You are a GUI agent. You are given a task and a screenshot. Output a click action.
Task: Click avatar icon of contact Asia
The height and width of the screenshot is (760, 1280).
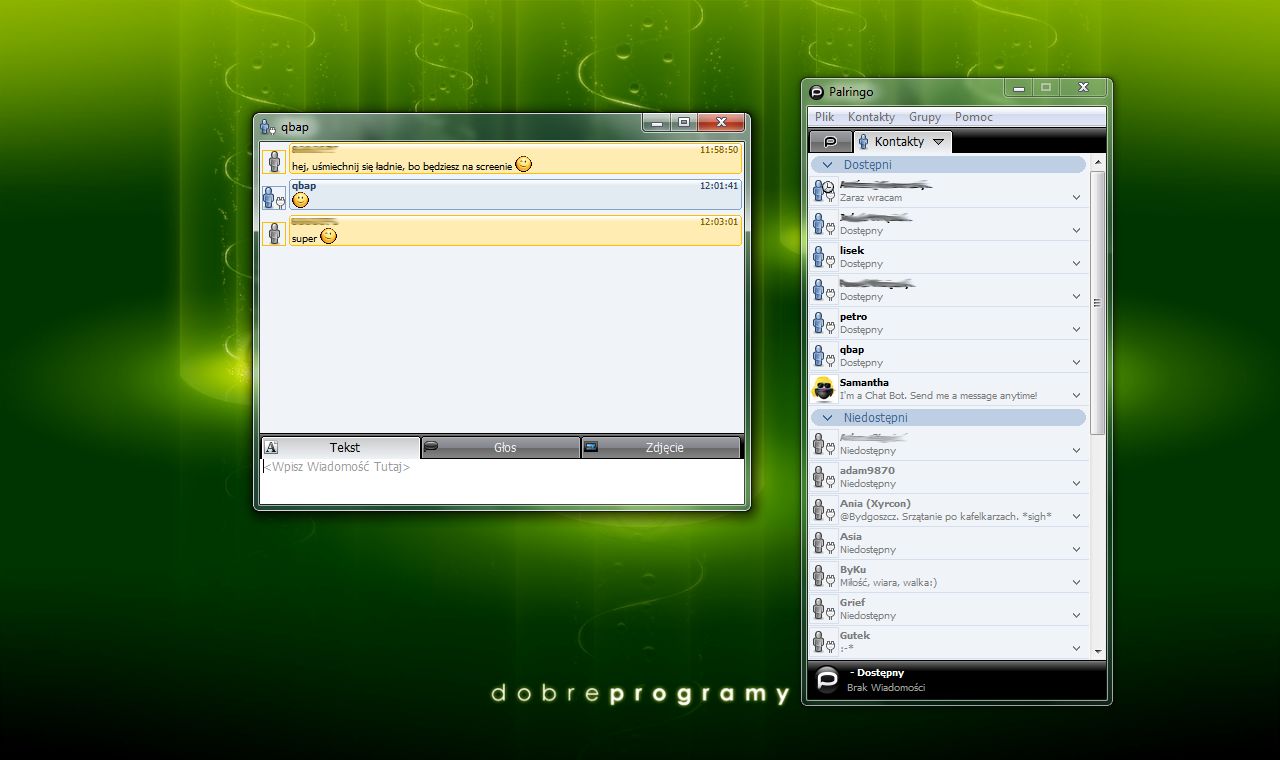(823, 543)
